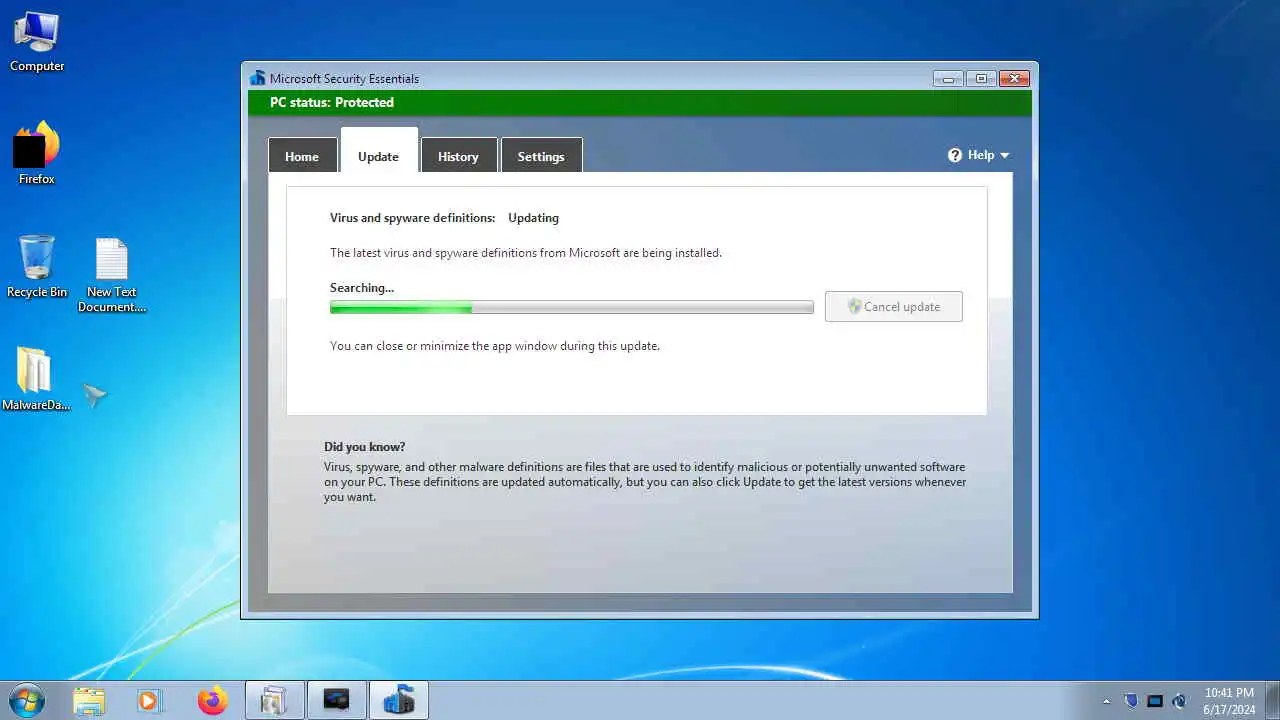The height and width of the screenshot is (720, 1280).
Task: Click the 'Did you know?' heading
Action: click(365, 447)
